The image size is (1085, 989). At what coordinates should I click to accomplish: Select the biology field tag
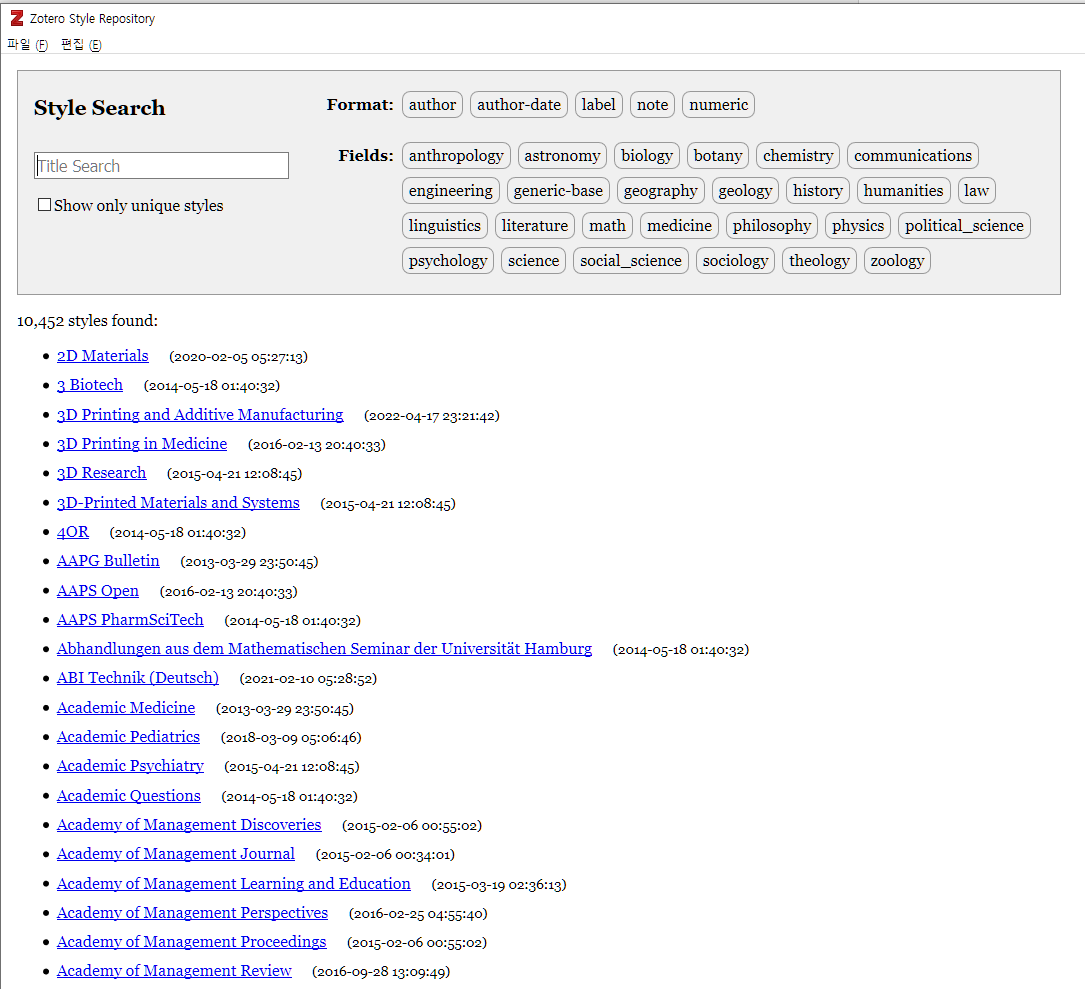[646, 156]
